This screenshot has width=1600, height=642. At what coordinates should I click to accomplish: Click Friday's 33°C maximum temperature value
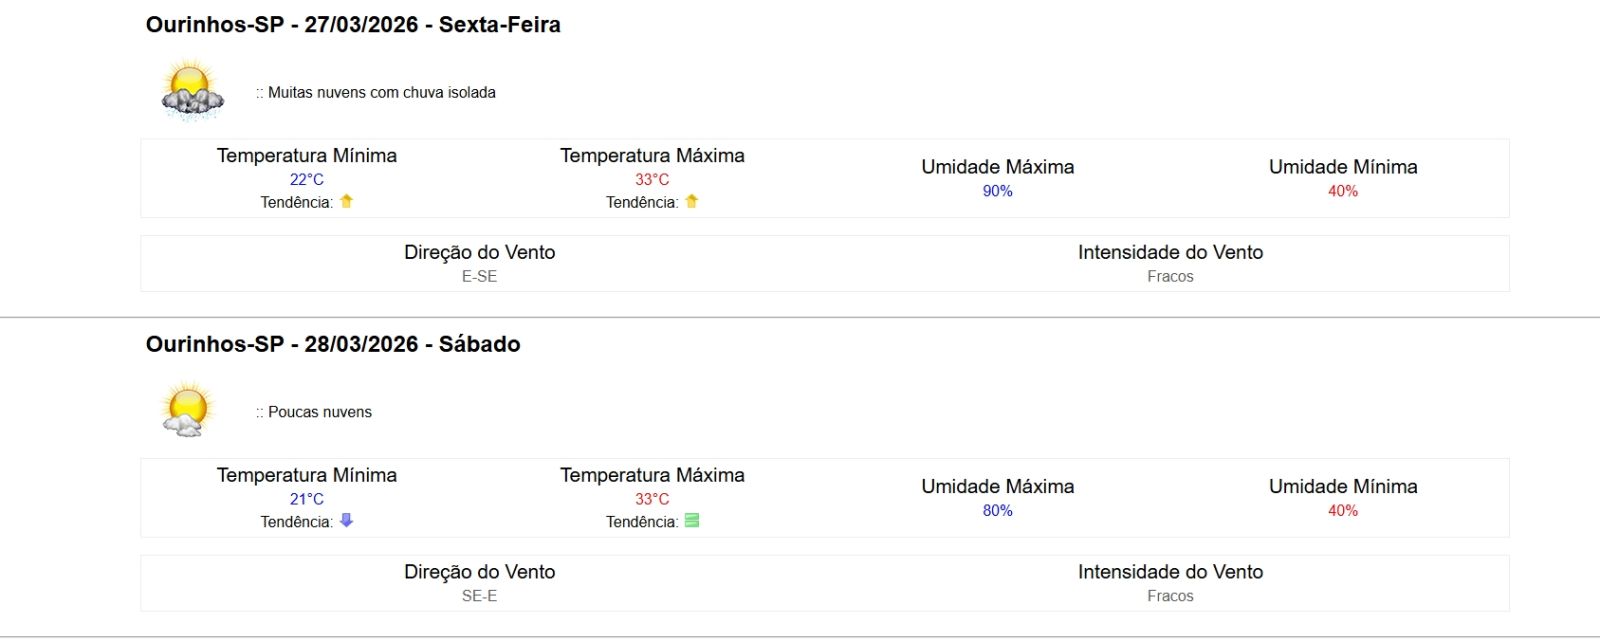point(652,180)
